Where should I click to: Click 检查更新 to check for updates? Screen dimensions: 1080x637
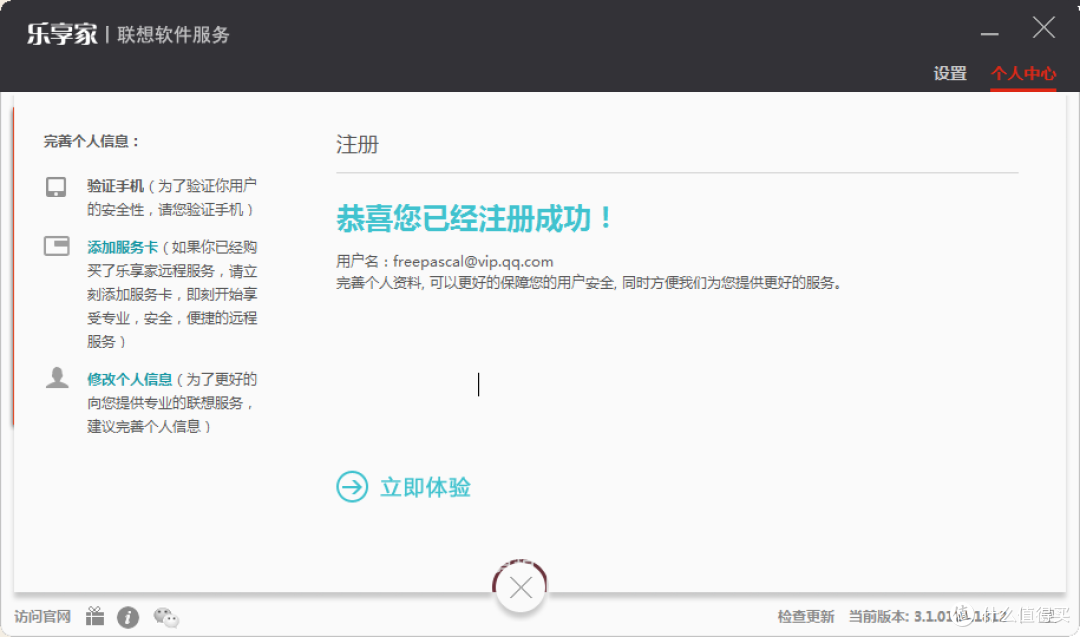point(806,616)
